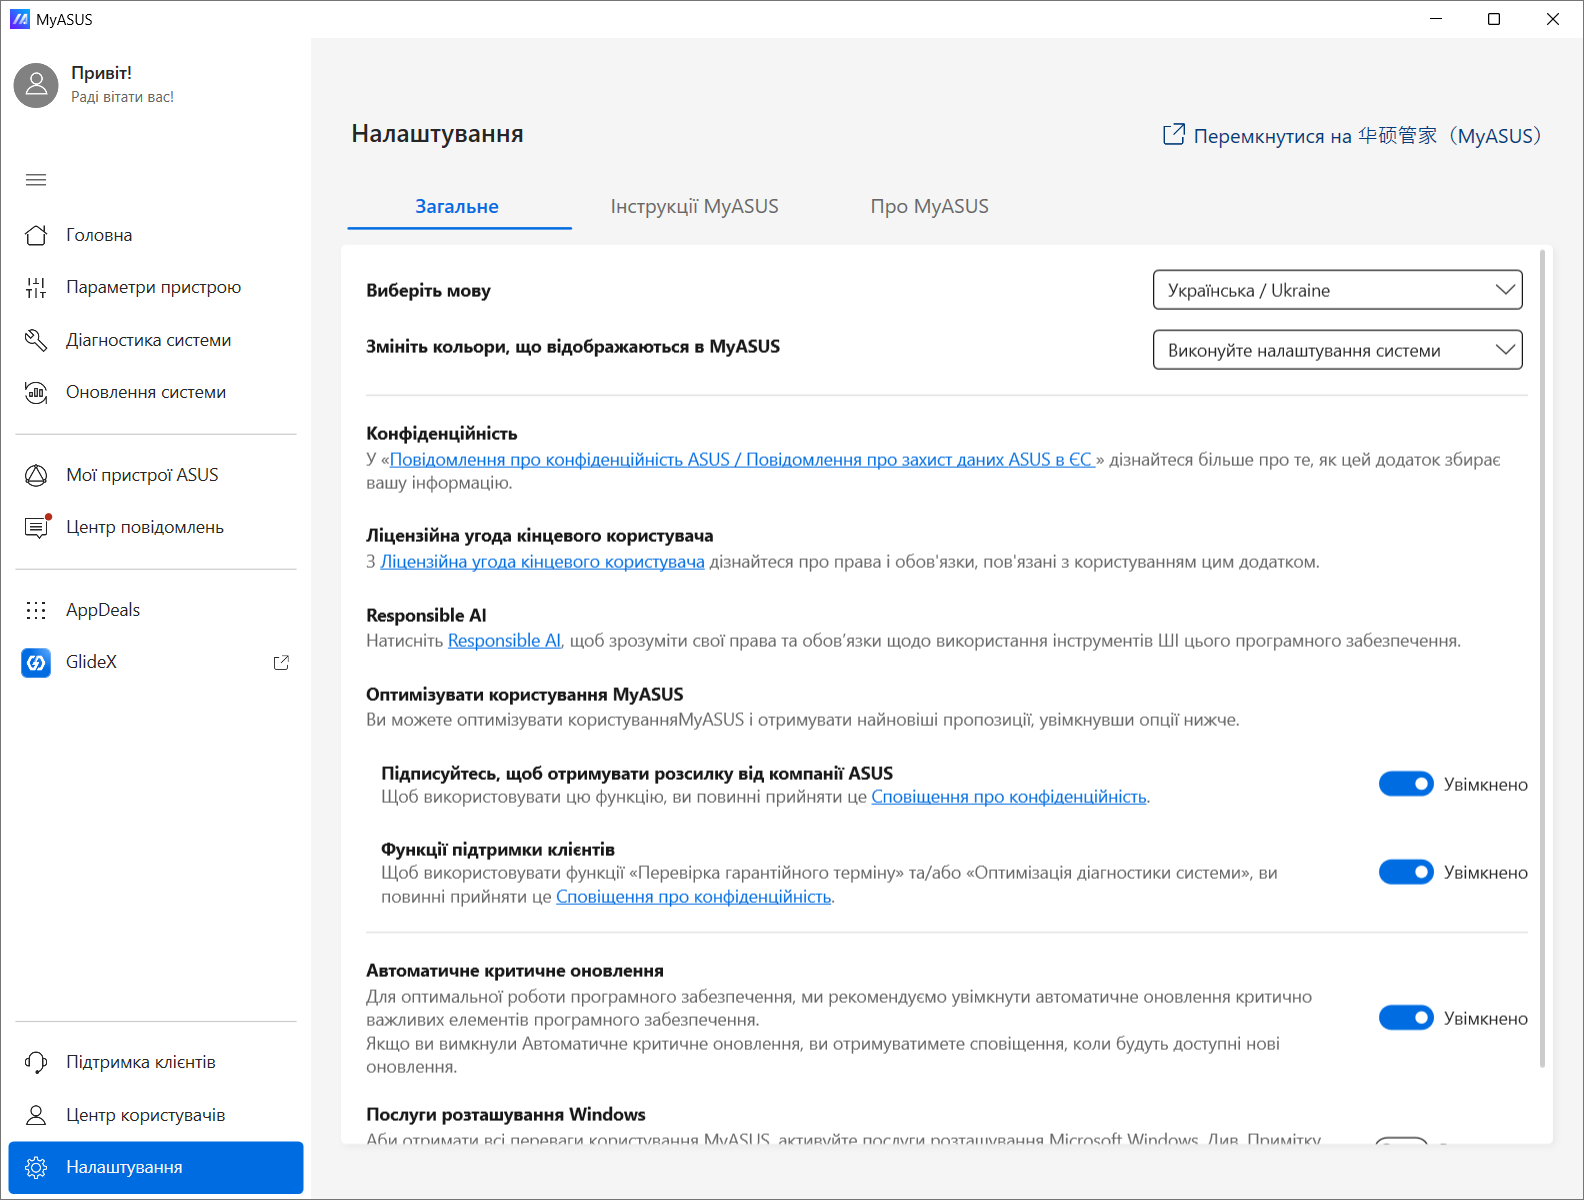Collapse the sidebar with the hamburger icon
The height and width of the screenshot is (1200, 1584).
pos(36,180)
